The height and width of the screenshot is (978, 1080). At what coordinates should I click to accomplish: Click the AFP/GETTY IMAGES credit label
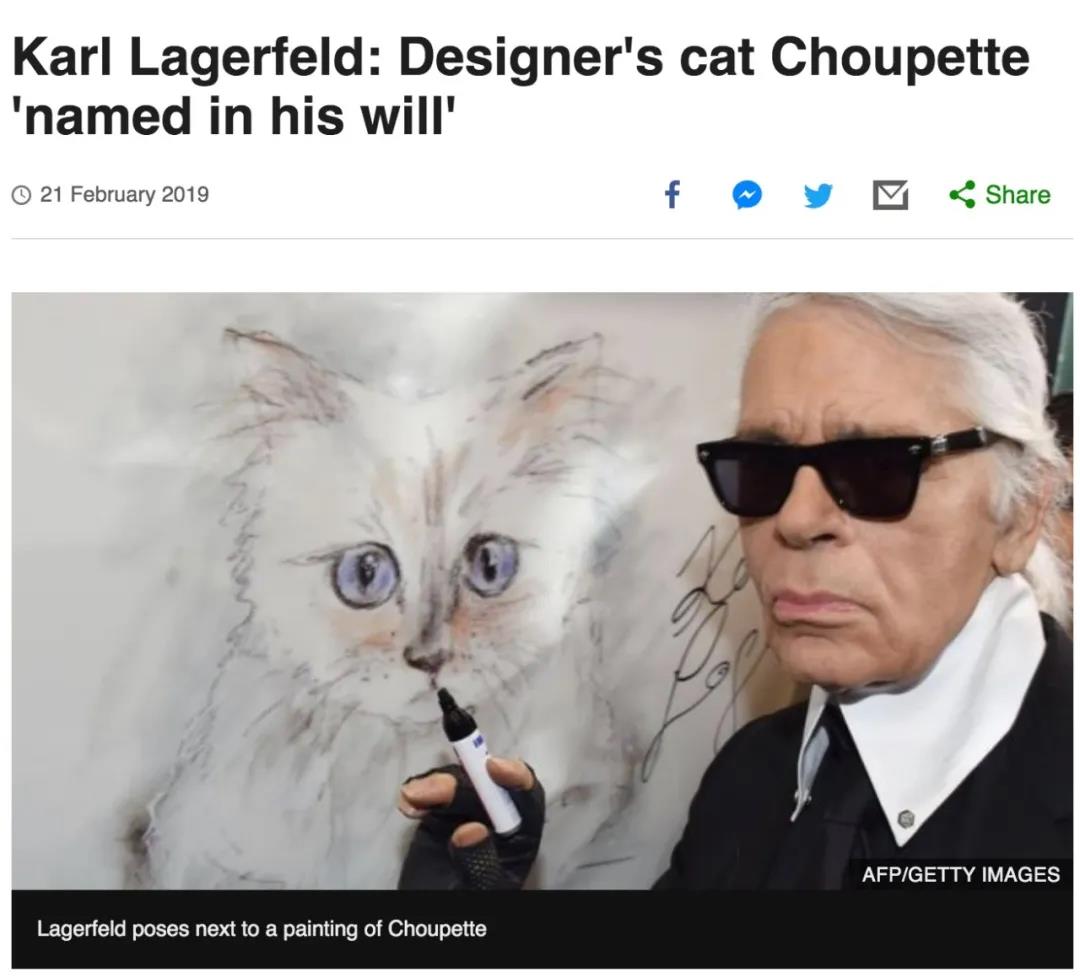[960, 874]
